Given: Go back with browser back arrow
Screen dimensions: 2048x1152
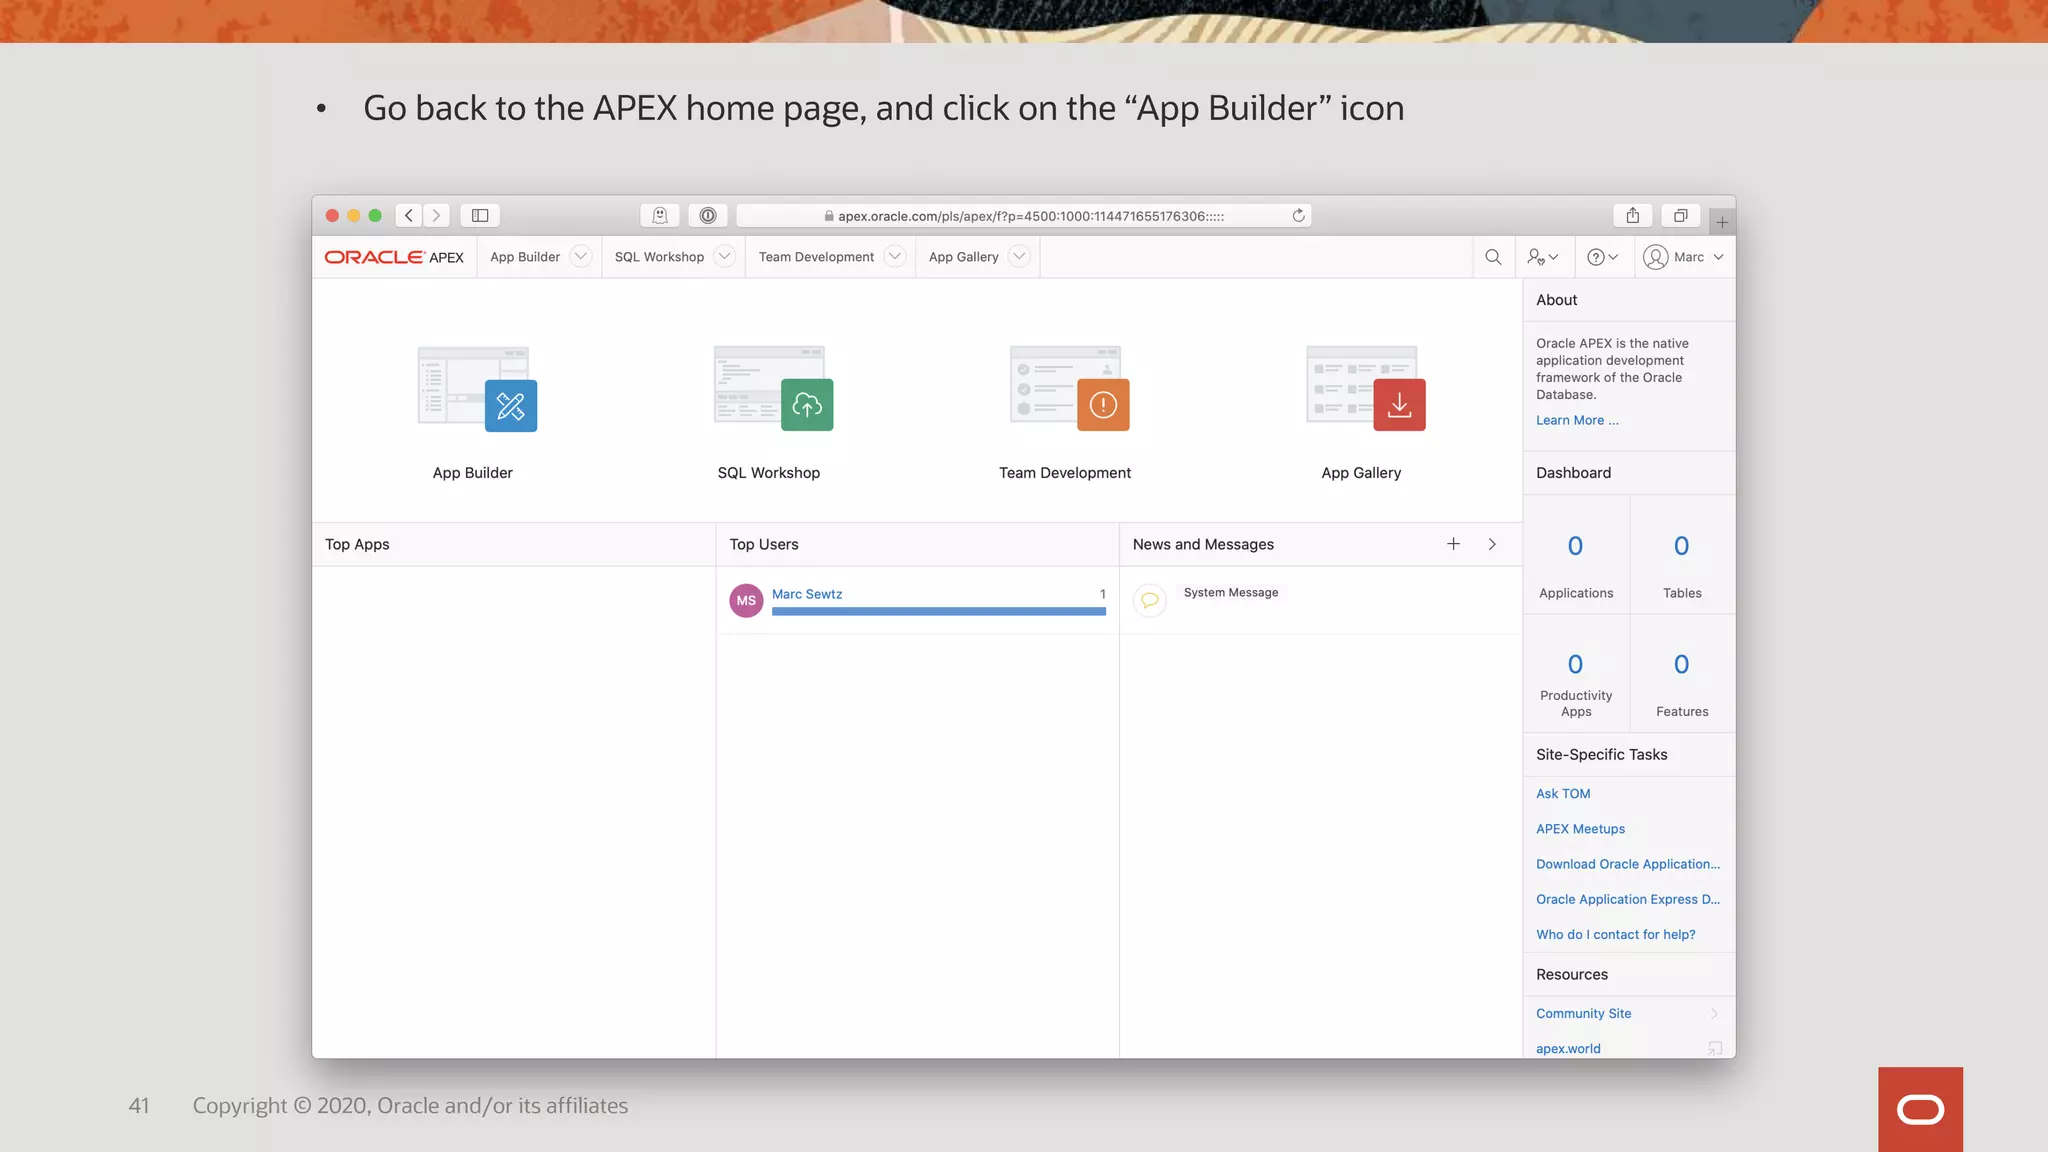Looking at the screenshot, I should click(408, 215).
